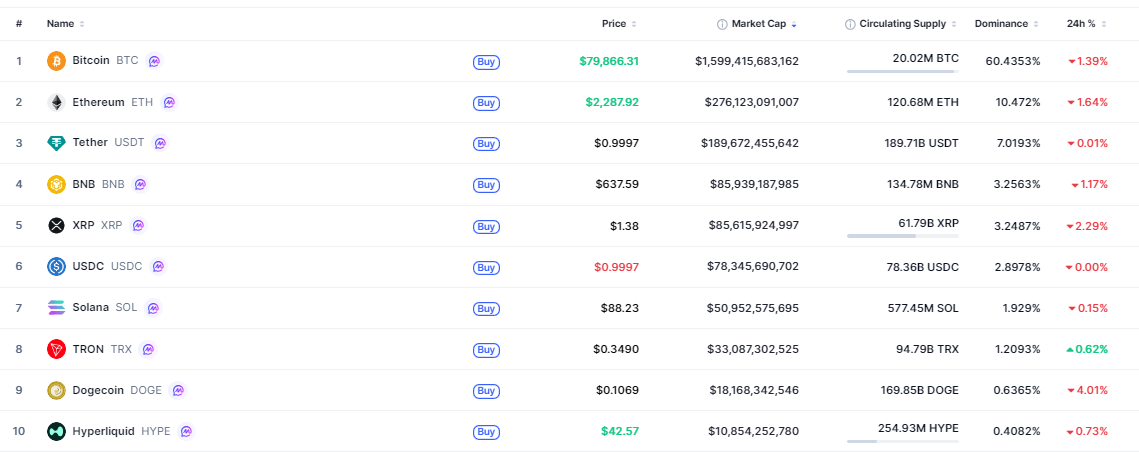This screenshot has height=452, width=1139.
Task: Click the info icon next to Circulating Supply
Action: tap(850, 24)
